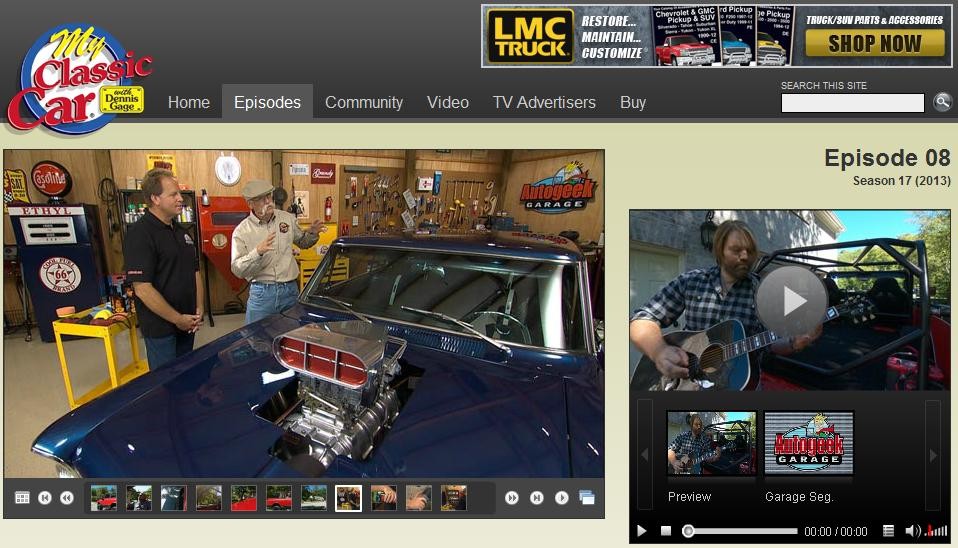Image resolution: width=958 pixels, height=548 pixels.
Task: Click the large garage photo
Action: click(x=304, y=313)
